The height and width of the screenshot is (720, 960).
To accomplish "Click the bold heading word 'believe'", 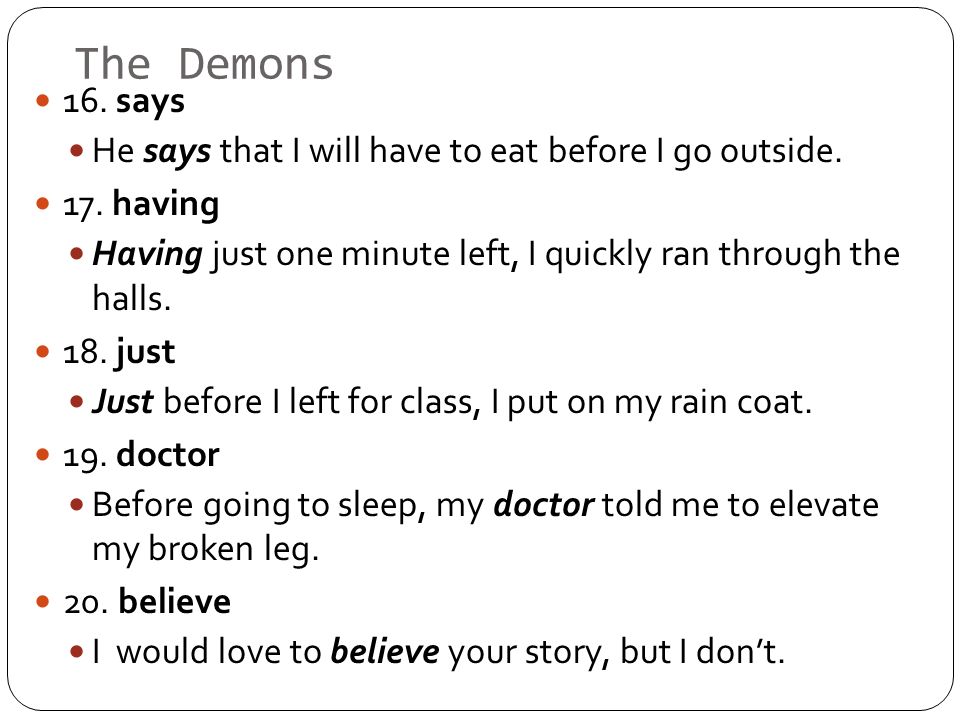I will [174, 601].
